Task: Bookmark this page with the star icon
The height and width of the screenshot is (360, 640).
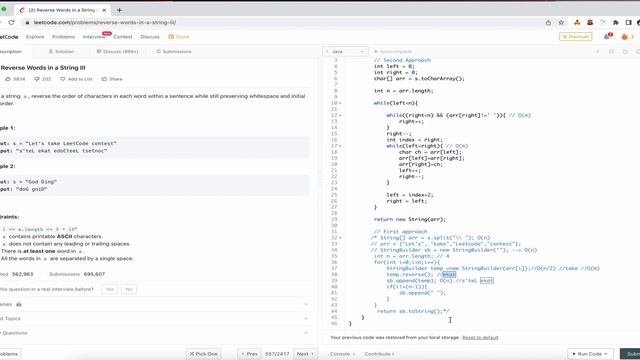Action: 561,22
